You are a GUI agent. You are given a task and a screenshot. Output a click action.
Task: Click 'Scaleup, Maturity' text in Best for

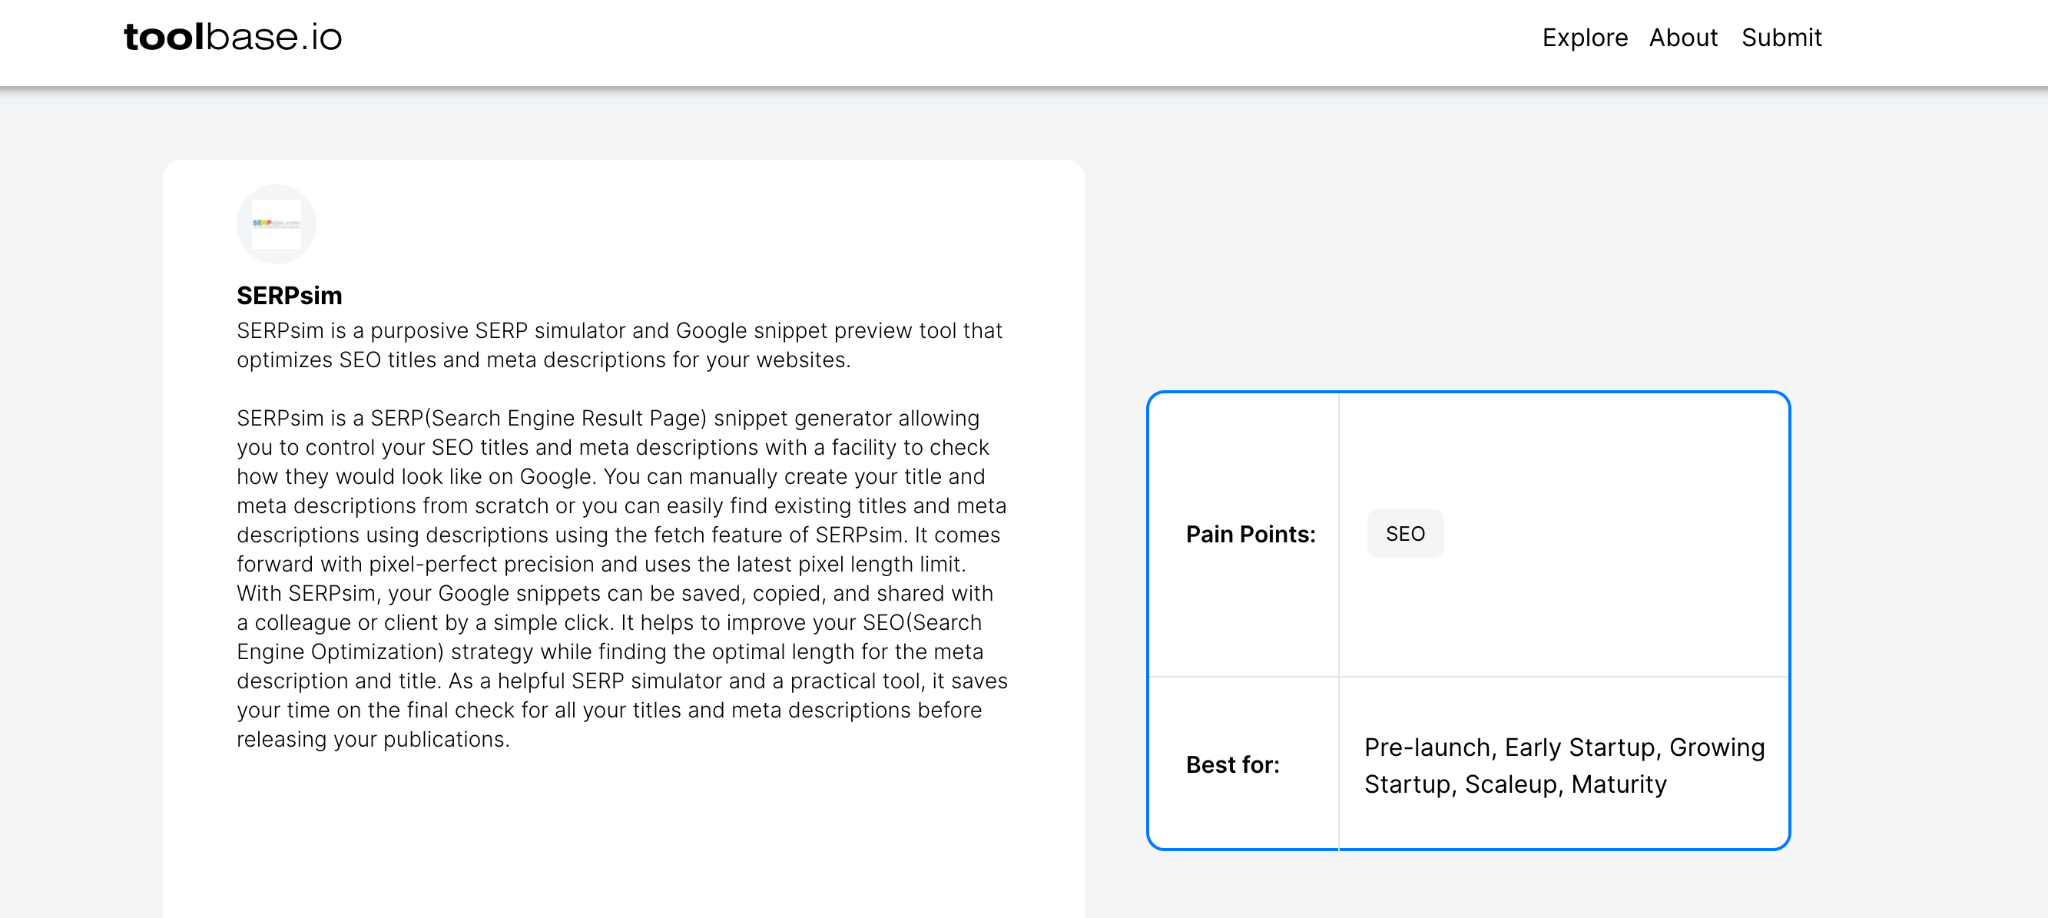pos(1565,785)
